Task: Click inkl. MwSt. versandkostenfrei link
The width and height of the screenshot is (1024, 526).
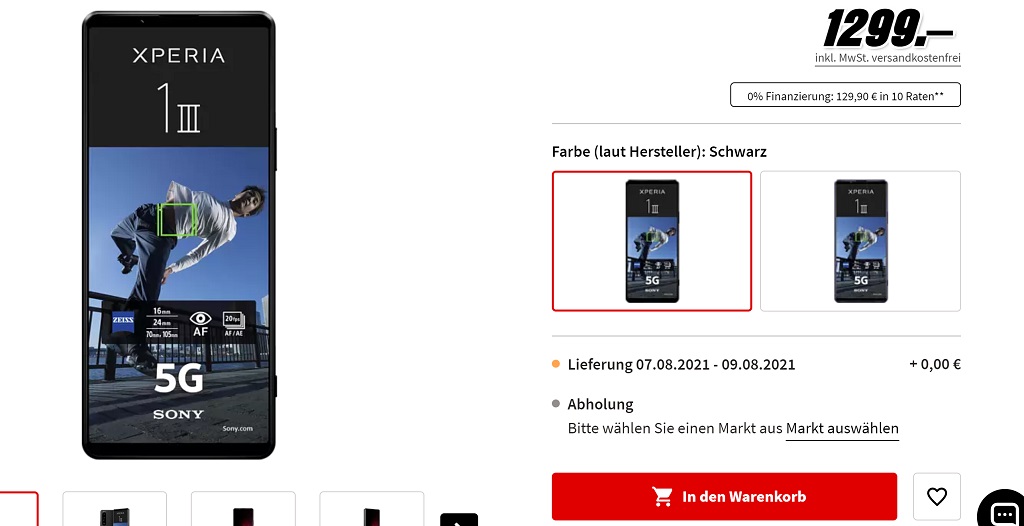Action: tap(888, 58)
